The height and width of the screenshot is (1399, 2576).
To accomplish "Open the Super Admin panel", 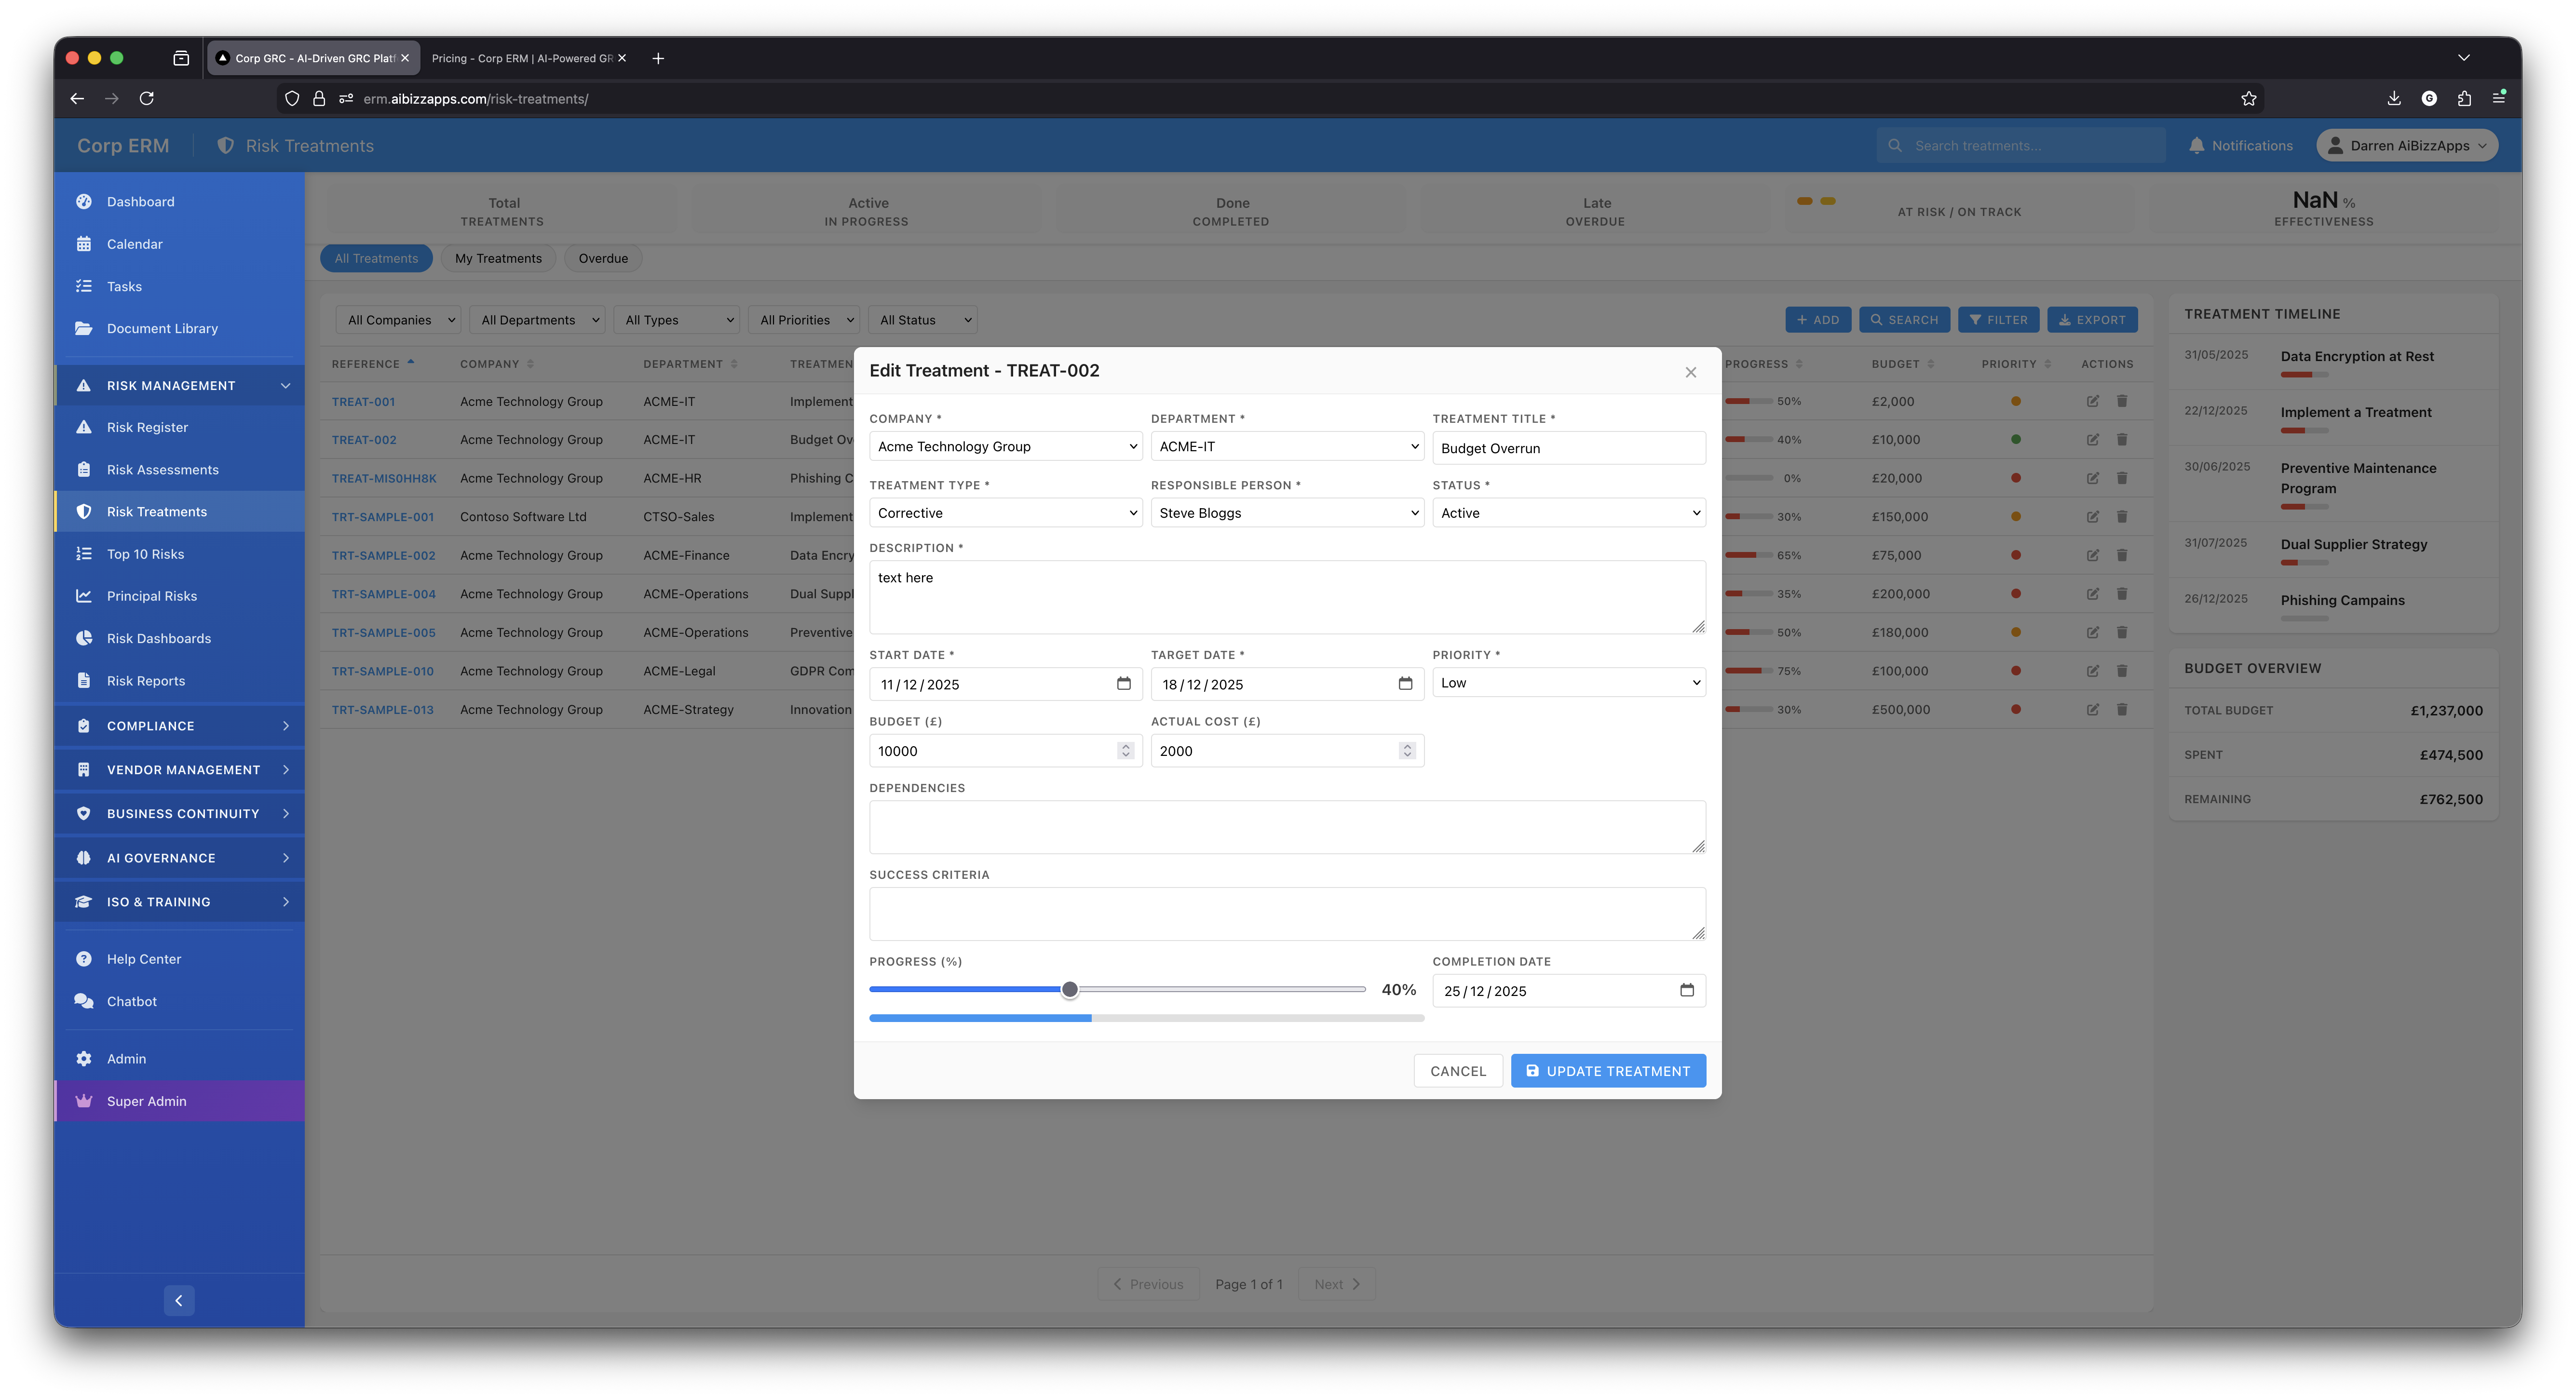I will pos(146,1100).
